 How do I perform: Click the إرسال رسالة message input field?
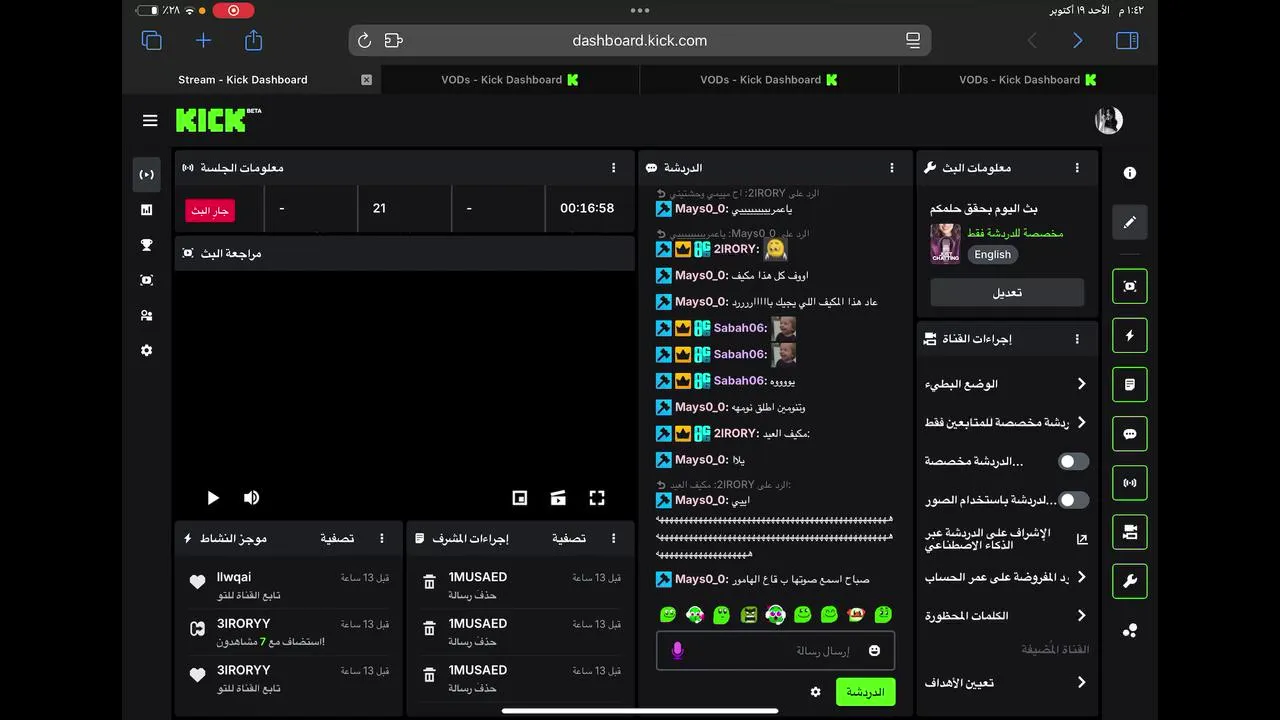(x=775, y=651)
